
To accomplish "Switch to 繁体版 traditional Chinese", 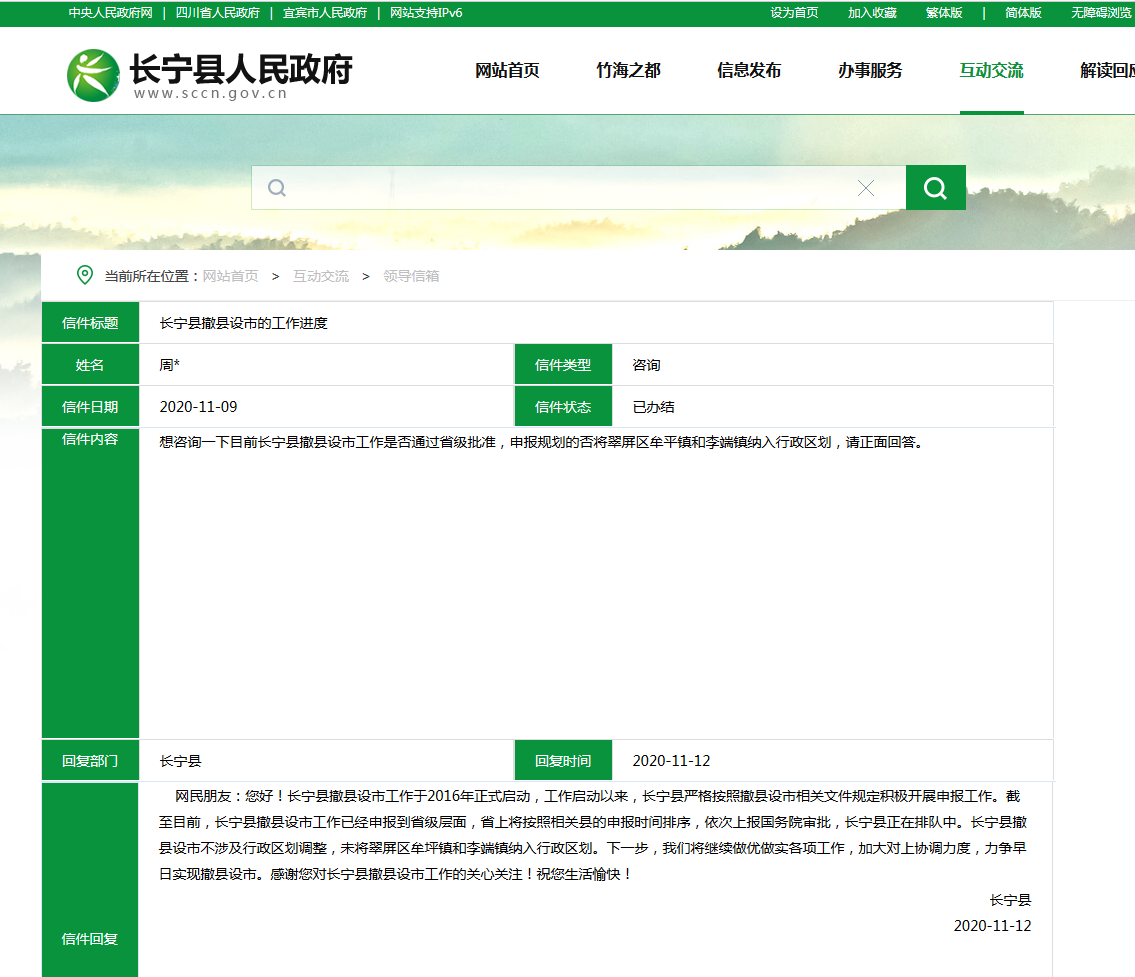I will 944,13.
